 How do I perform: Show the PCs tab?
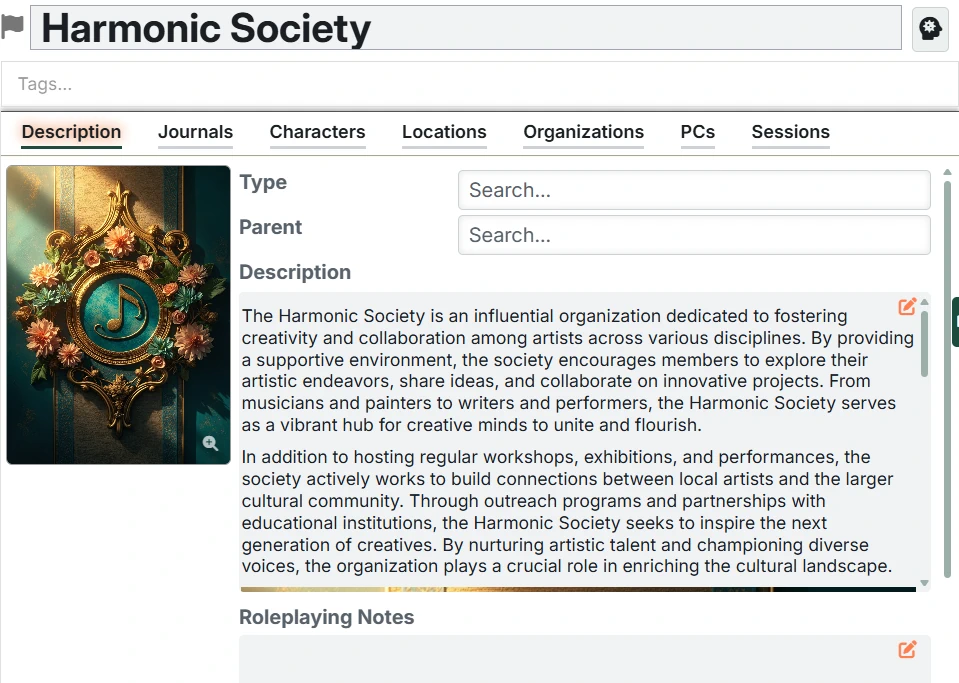(698, 132)
